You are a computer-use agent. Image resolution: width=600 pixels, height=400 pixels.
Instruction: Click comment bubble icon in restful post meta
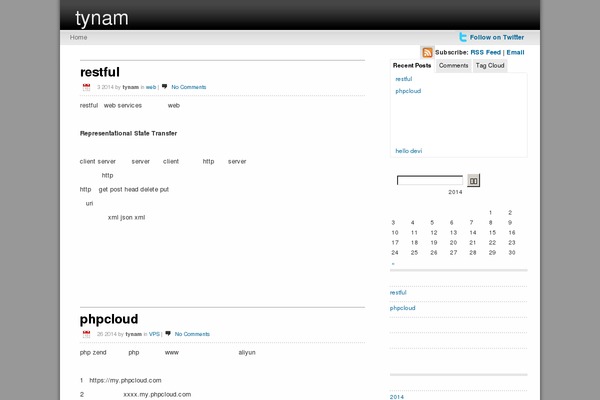point(165,87)
